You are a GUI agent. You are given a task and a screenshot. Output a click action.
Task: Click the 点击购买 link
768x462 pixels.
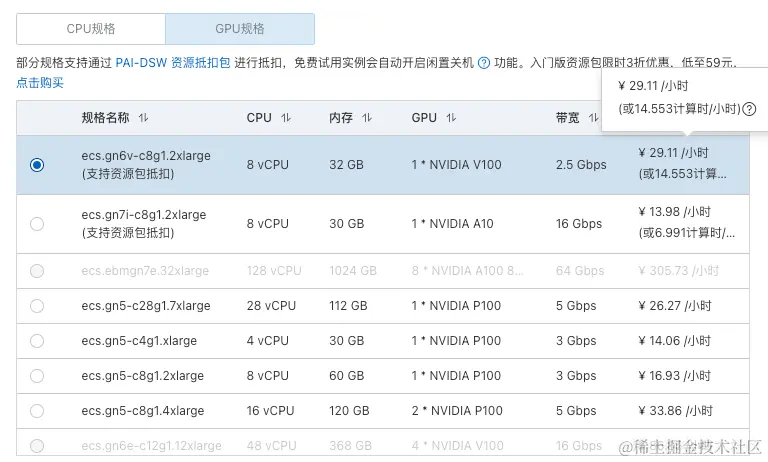pos(40,83)
